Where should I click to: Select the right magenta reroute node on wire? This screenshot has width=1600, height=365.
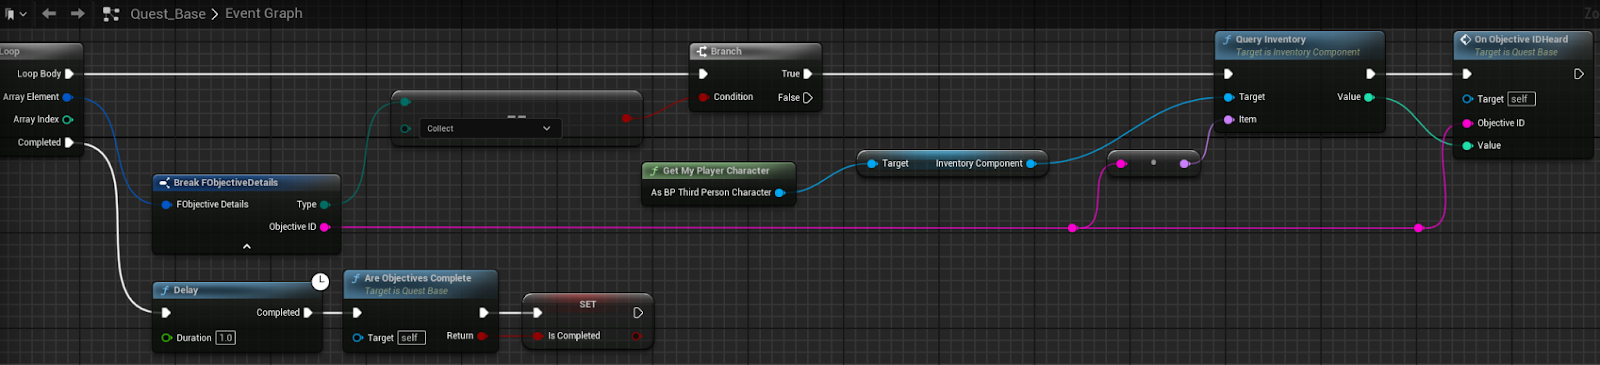tap(1419, 228)
